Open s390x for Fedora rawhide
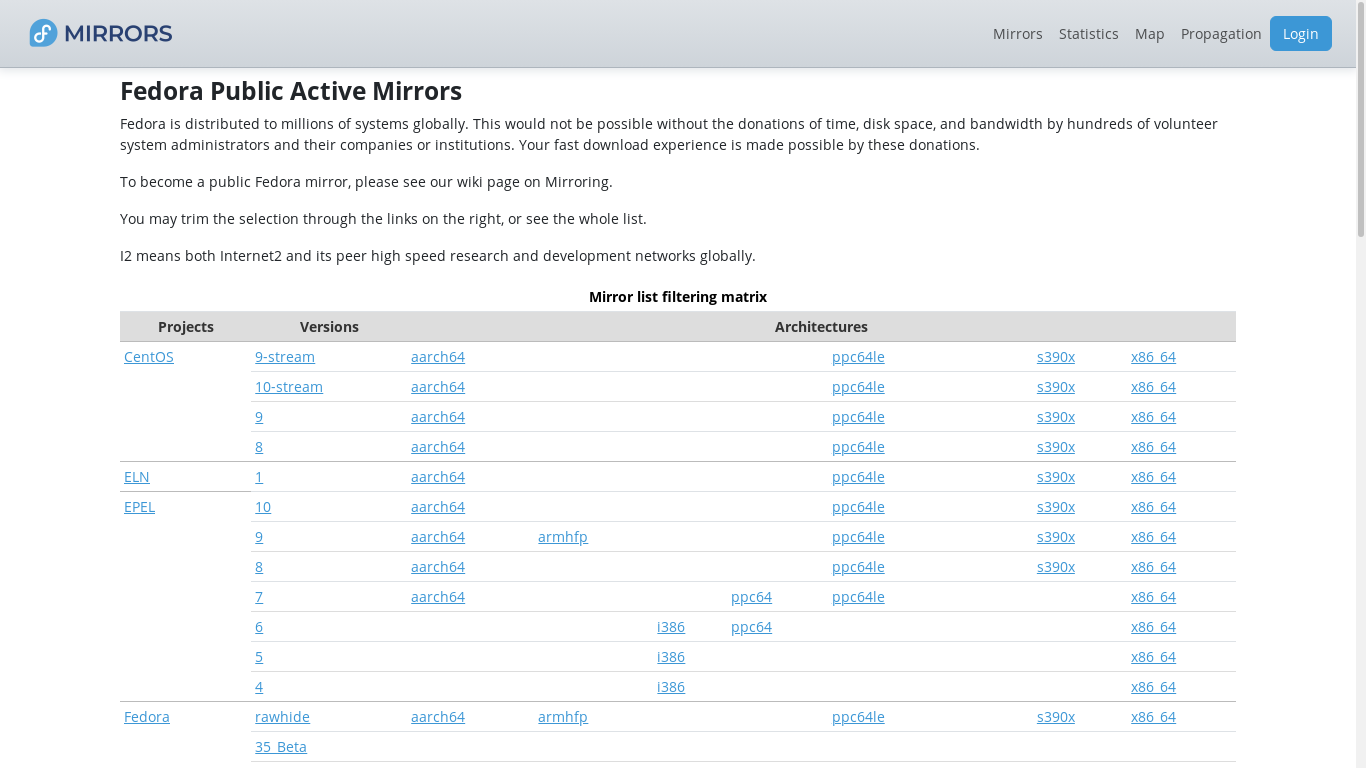 click(x=1056, y=717)
